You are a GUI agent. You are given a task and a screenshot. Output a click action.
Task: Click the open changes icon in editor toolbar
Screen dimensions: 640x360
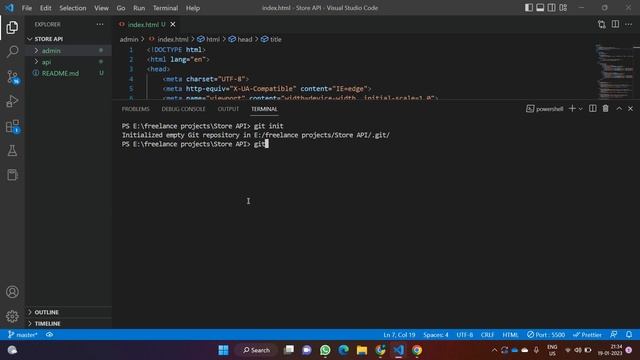602,24
